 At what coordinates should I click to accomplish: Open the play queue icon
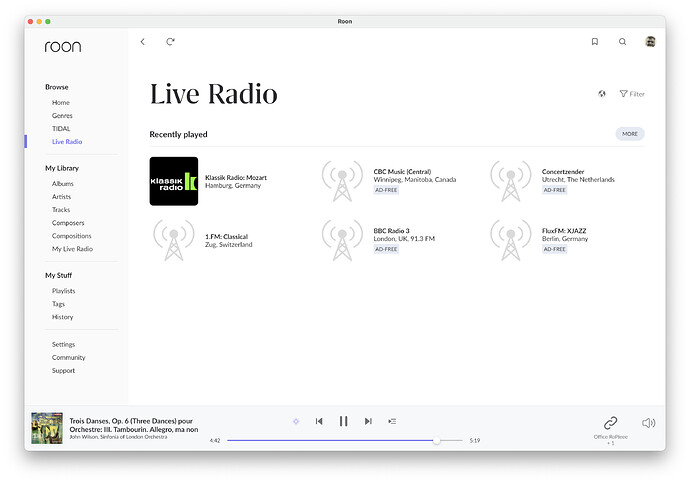392,421
